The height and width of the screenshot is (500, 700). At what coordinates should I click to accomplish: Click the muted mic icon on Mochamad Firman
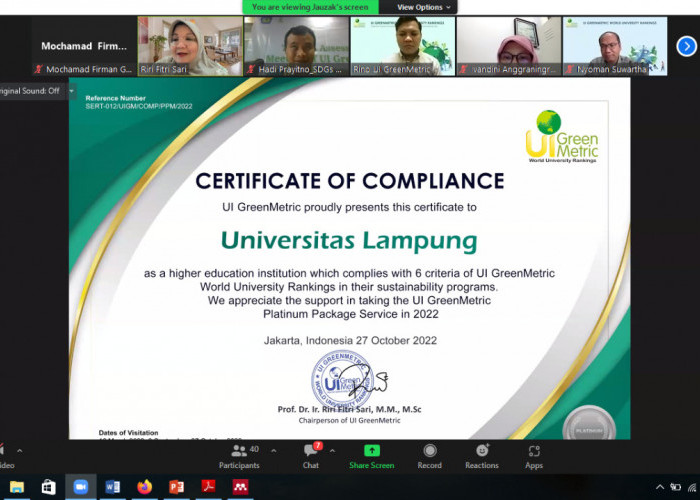[39, 69]
